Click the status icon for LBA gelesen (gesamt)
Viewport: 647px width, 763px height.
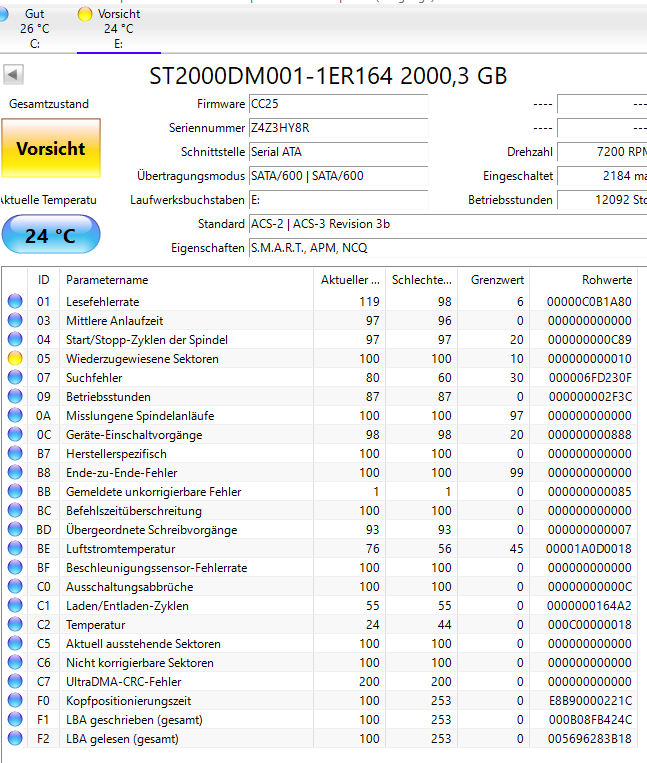click(15, 738)
